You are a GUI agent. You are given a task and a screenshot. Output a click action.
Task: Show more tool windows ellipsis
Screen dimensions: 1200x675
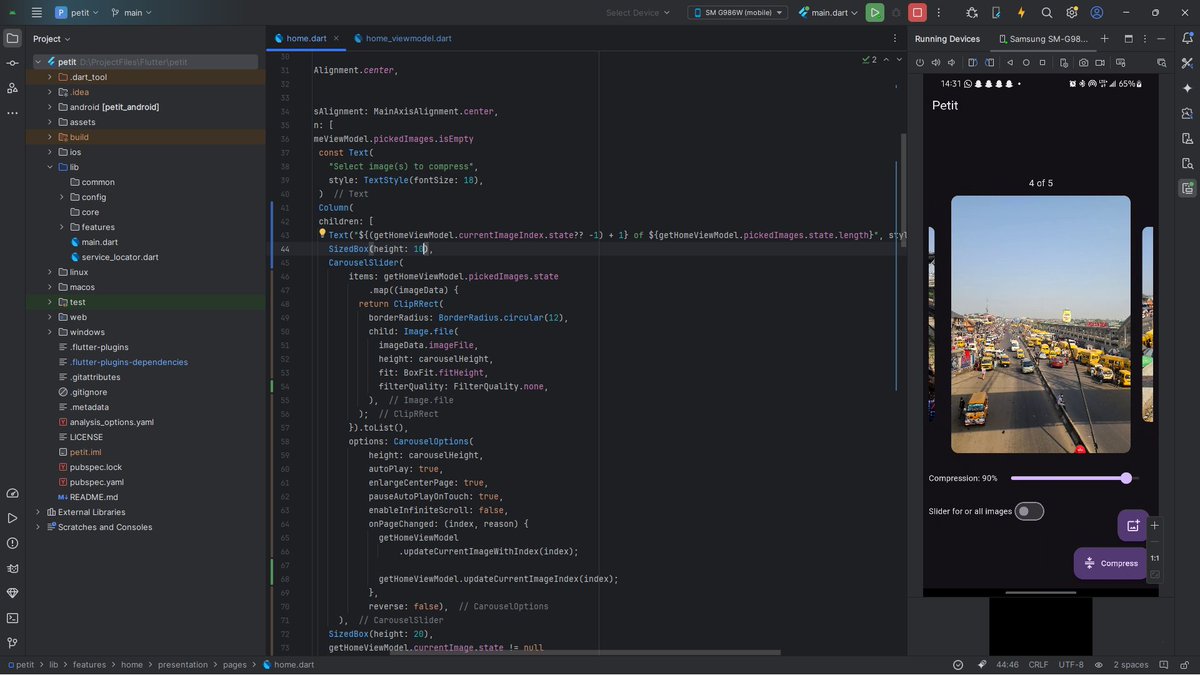pos(12,113)
